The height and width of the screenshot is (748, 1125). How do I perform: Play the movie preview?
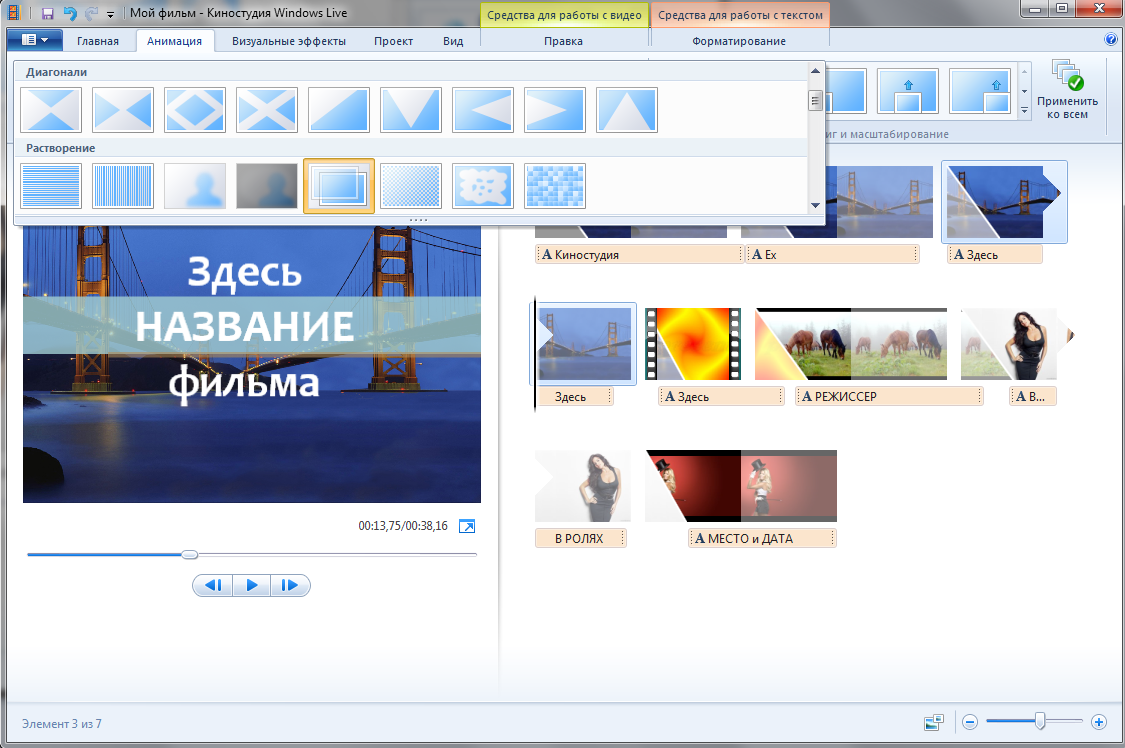click(251, 585)
